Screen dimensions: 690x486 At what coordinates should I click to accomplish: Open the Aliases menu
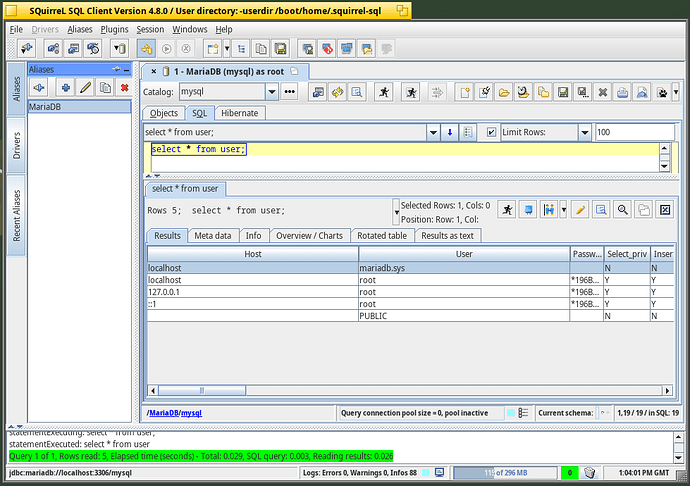point(80,29)
